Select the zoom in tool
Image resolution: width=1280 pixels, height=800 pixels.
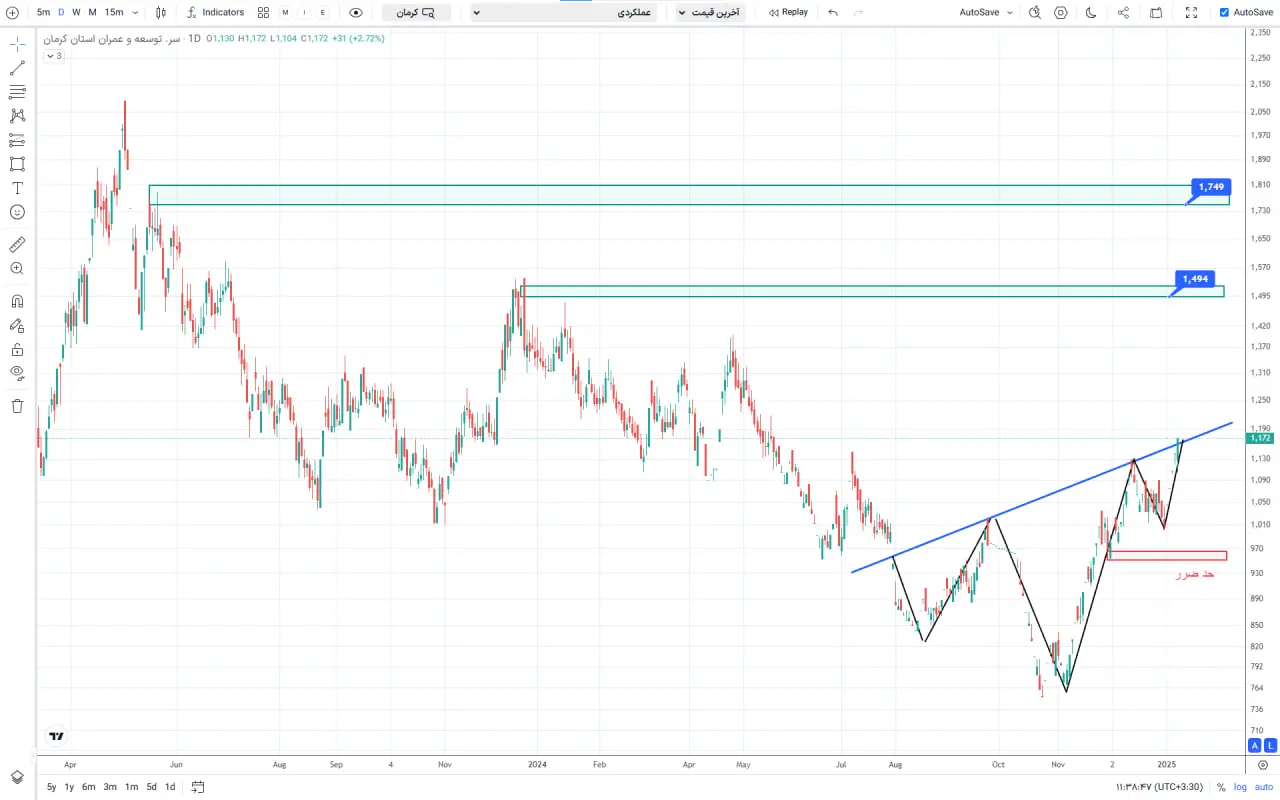click(x=17, y=268)
